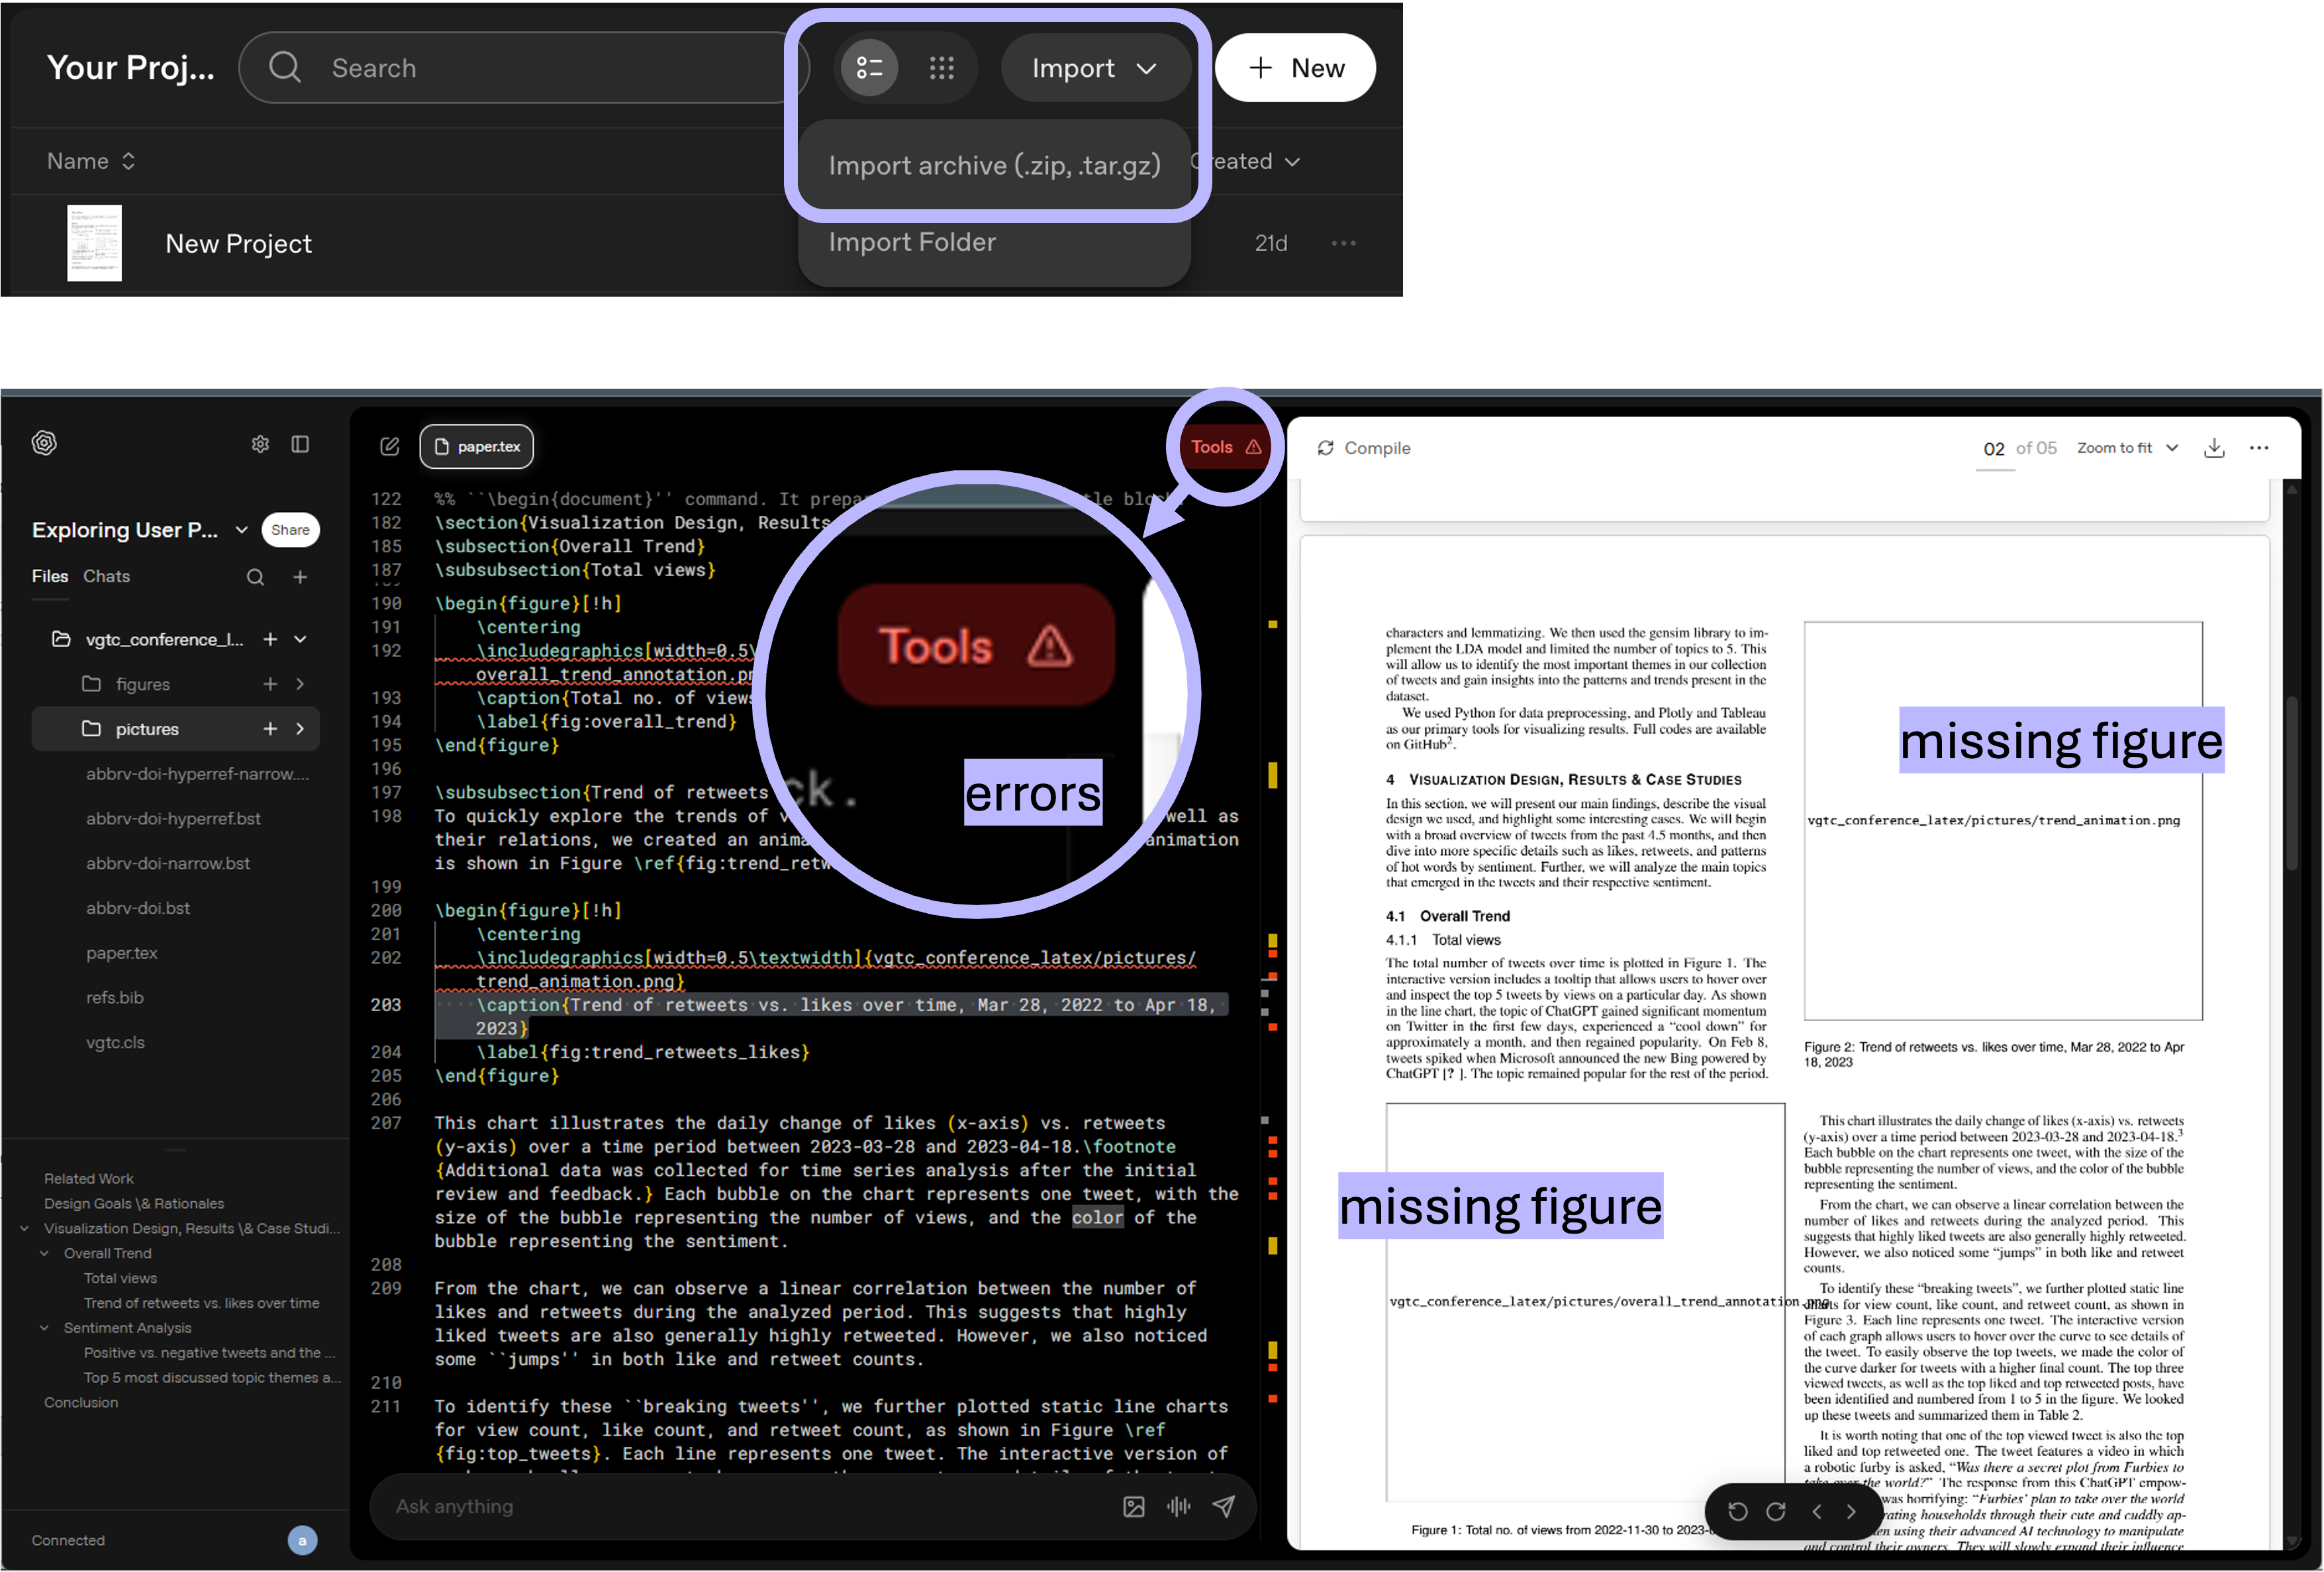
Task: Click the Compile refresh icon
Action: [x=1325, y=448]
